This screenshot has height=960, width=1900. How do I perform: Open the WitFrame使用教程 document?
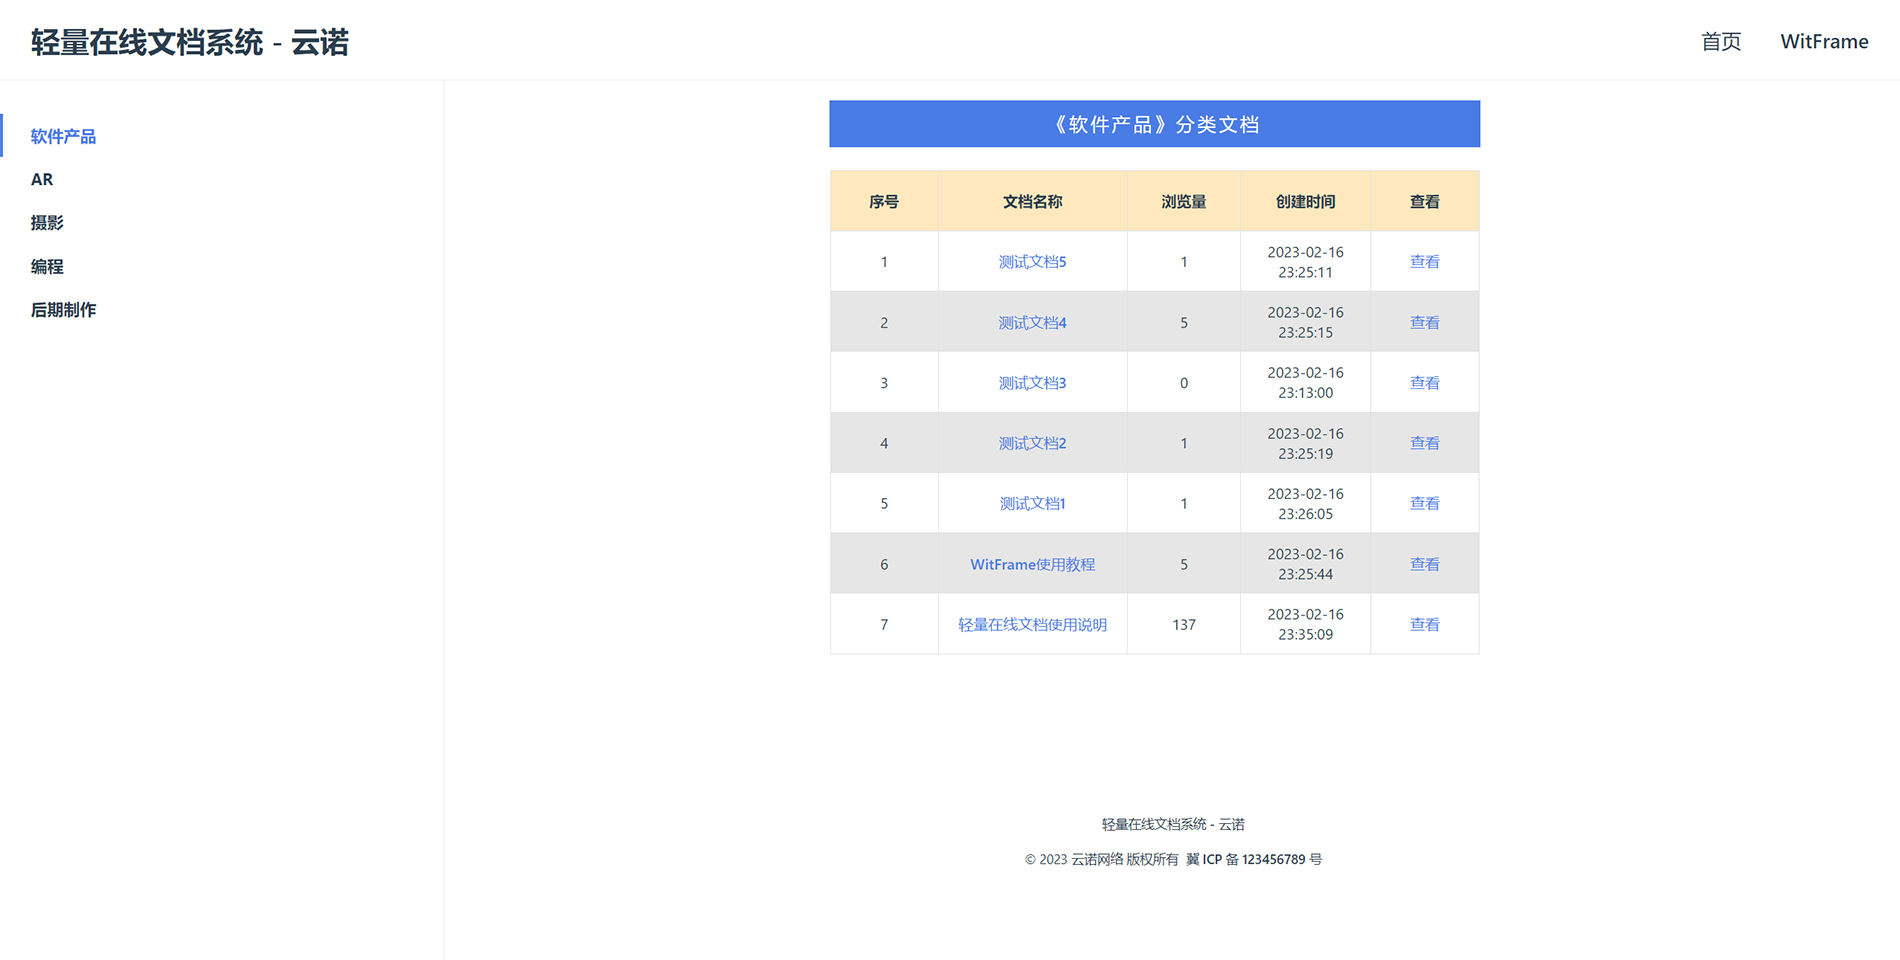click(x=1031, y=563)
